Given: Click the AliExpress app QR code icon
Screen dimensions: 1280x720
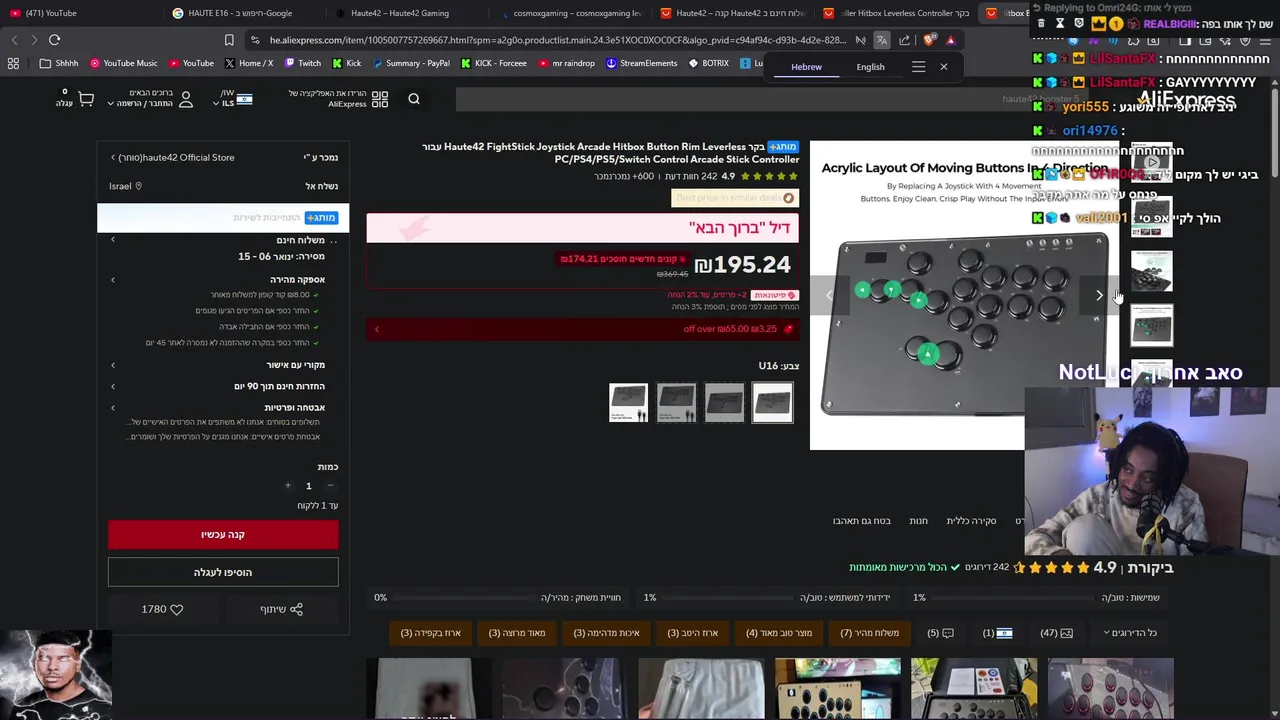Looking at the screenshot, I should click(x=380, y=99).
